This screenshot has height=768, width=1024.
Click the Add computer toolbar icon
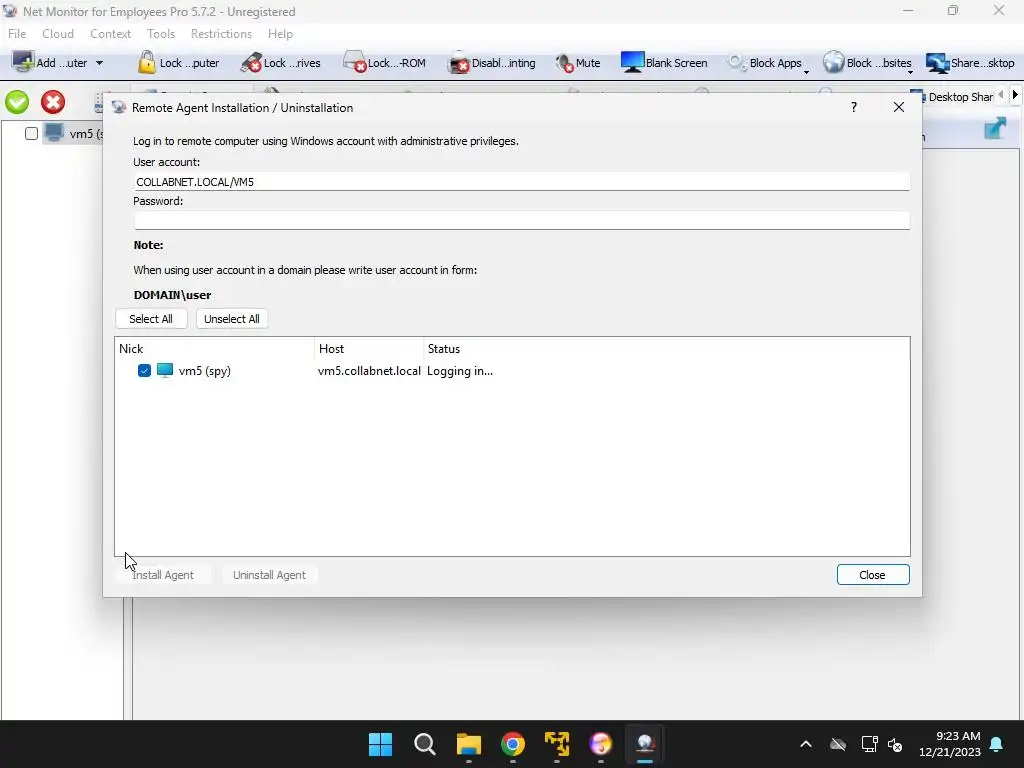pyautogui.click(x=23, y=63)
